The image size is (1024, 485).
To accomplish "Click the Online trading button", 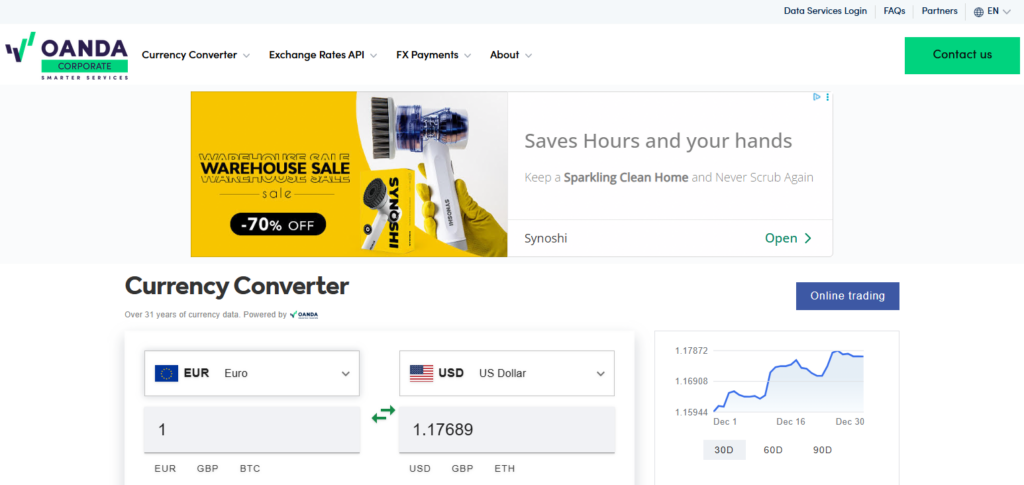I will pyautogui.click(x=847, y=296).
